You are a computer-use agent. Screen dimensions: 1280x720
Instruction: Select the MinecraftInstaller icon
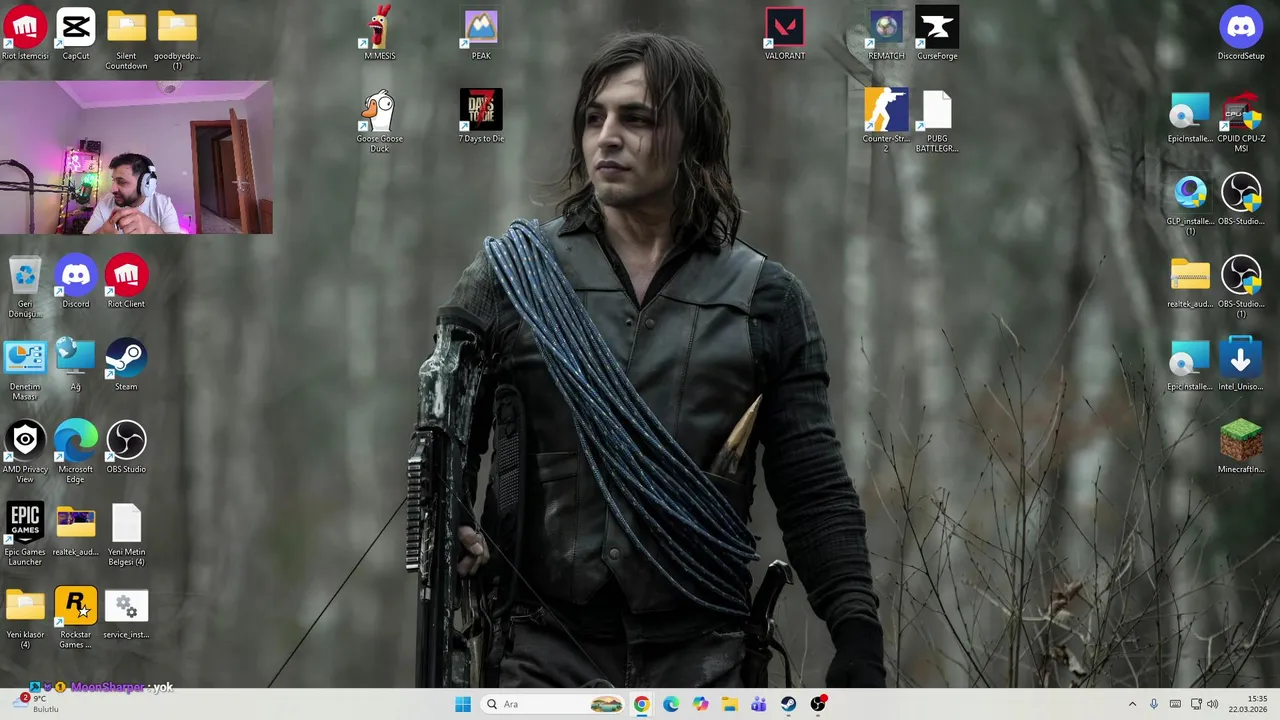click(x=1241, y=448)
